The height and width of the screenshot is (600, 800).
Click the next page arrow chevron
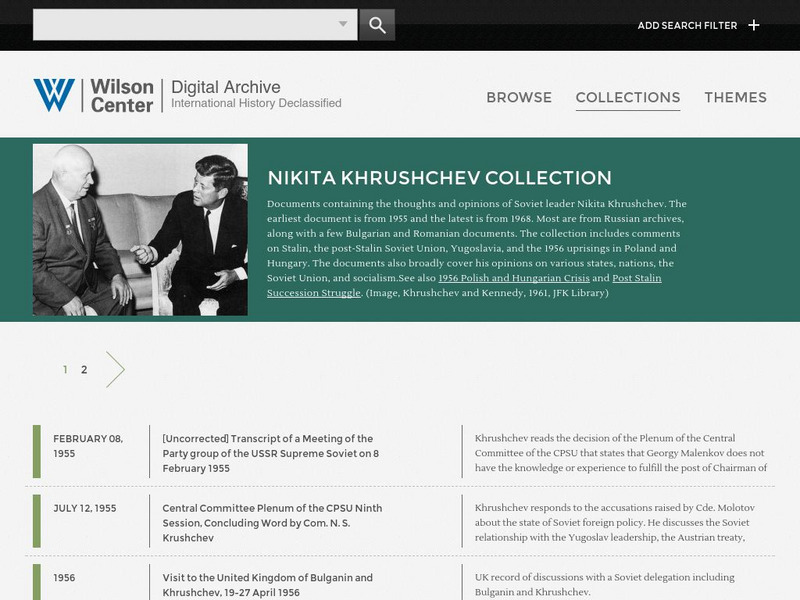[115, 369]
